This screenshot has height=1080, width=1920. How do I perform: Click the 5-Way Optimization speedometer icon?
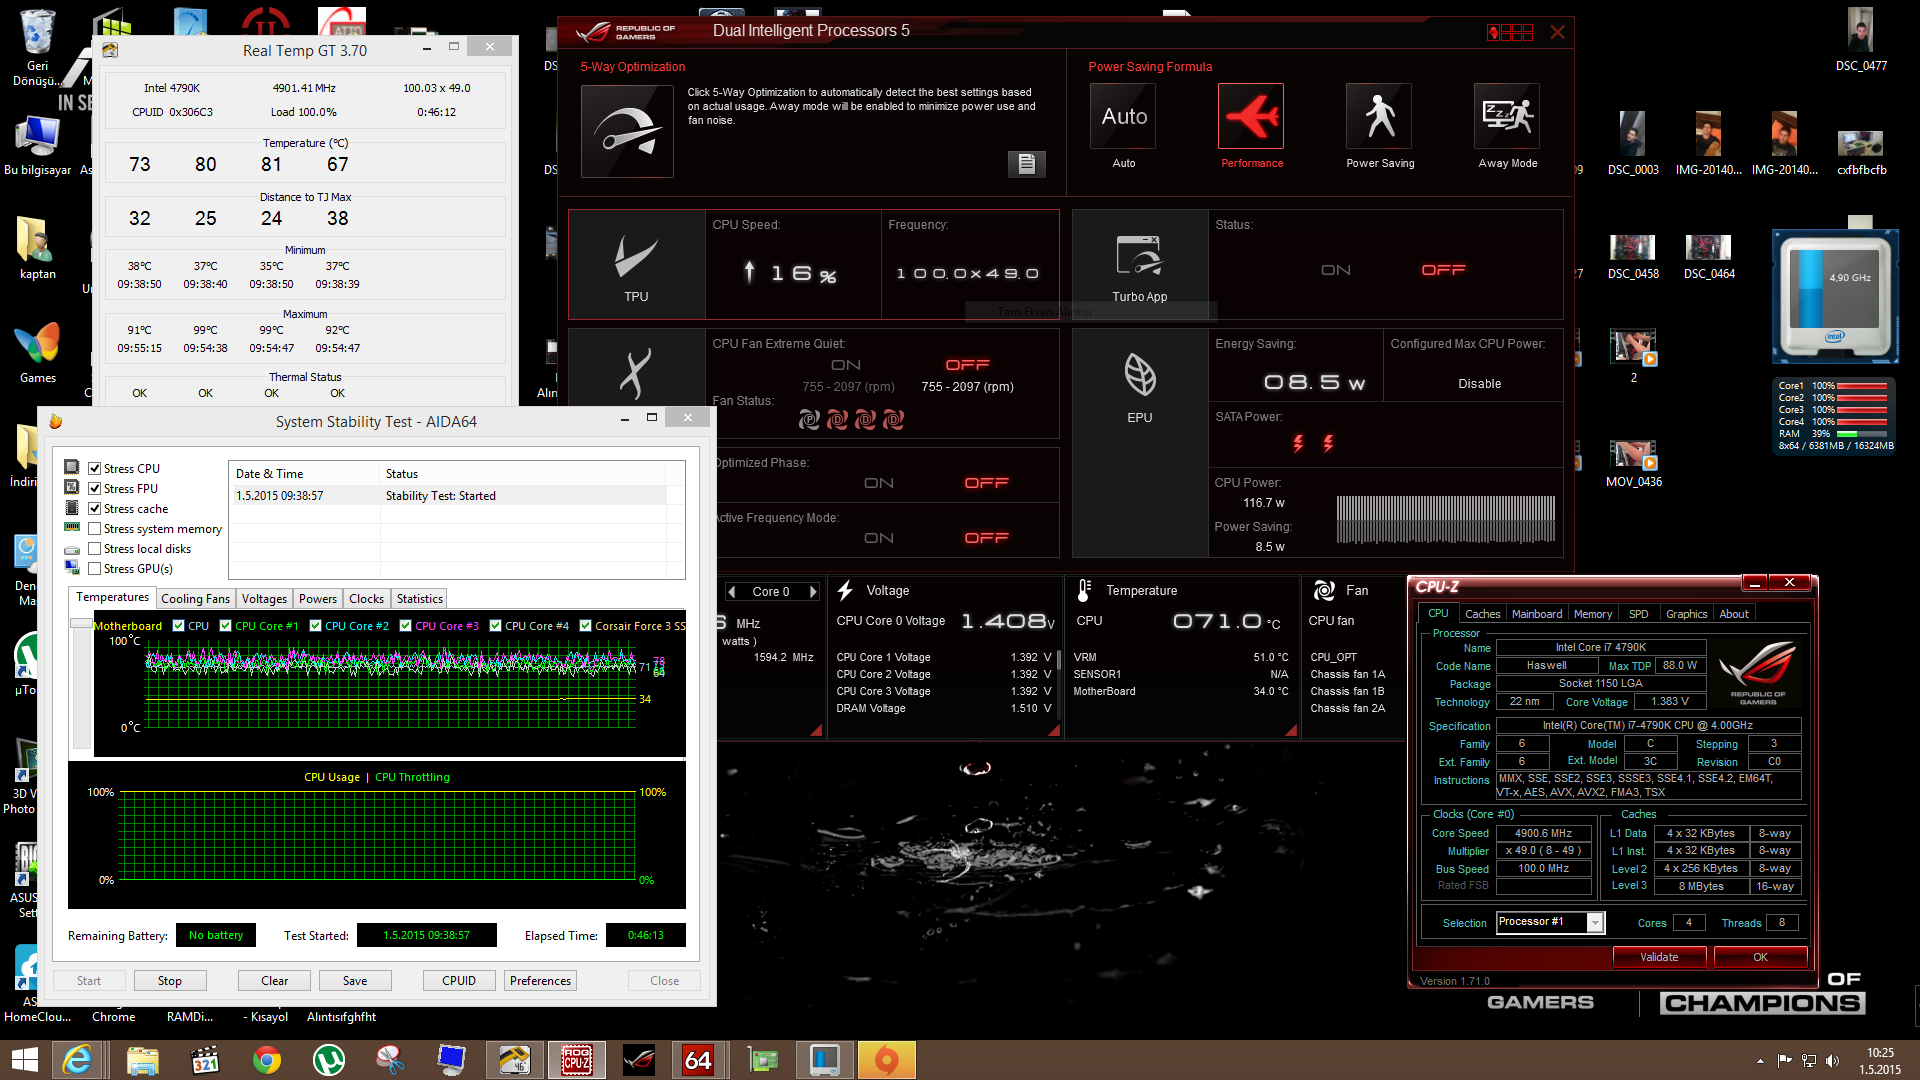[627, 131]
